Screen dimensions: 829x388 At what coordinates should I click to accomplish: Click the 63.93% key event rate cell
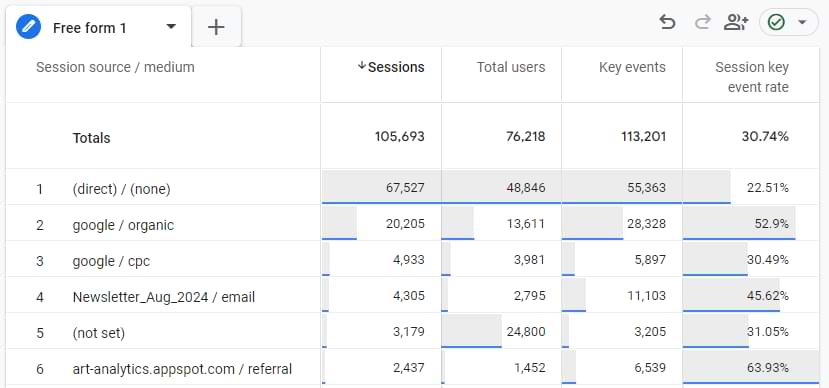tap(751, 367)
